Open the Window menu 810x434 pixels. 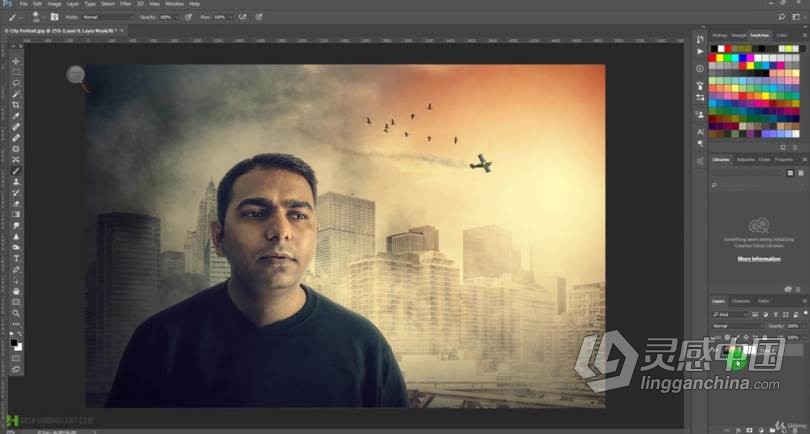175,4
